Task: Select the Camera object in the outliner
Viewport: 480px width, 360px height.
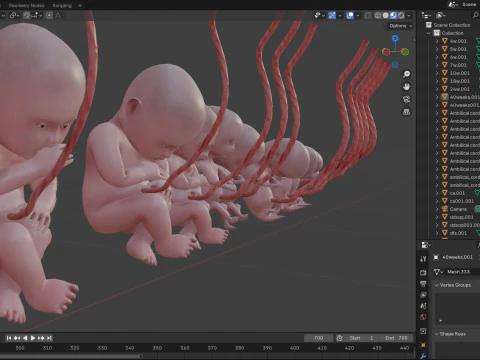Action: coord(458,209)
